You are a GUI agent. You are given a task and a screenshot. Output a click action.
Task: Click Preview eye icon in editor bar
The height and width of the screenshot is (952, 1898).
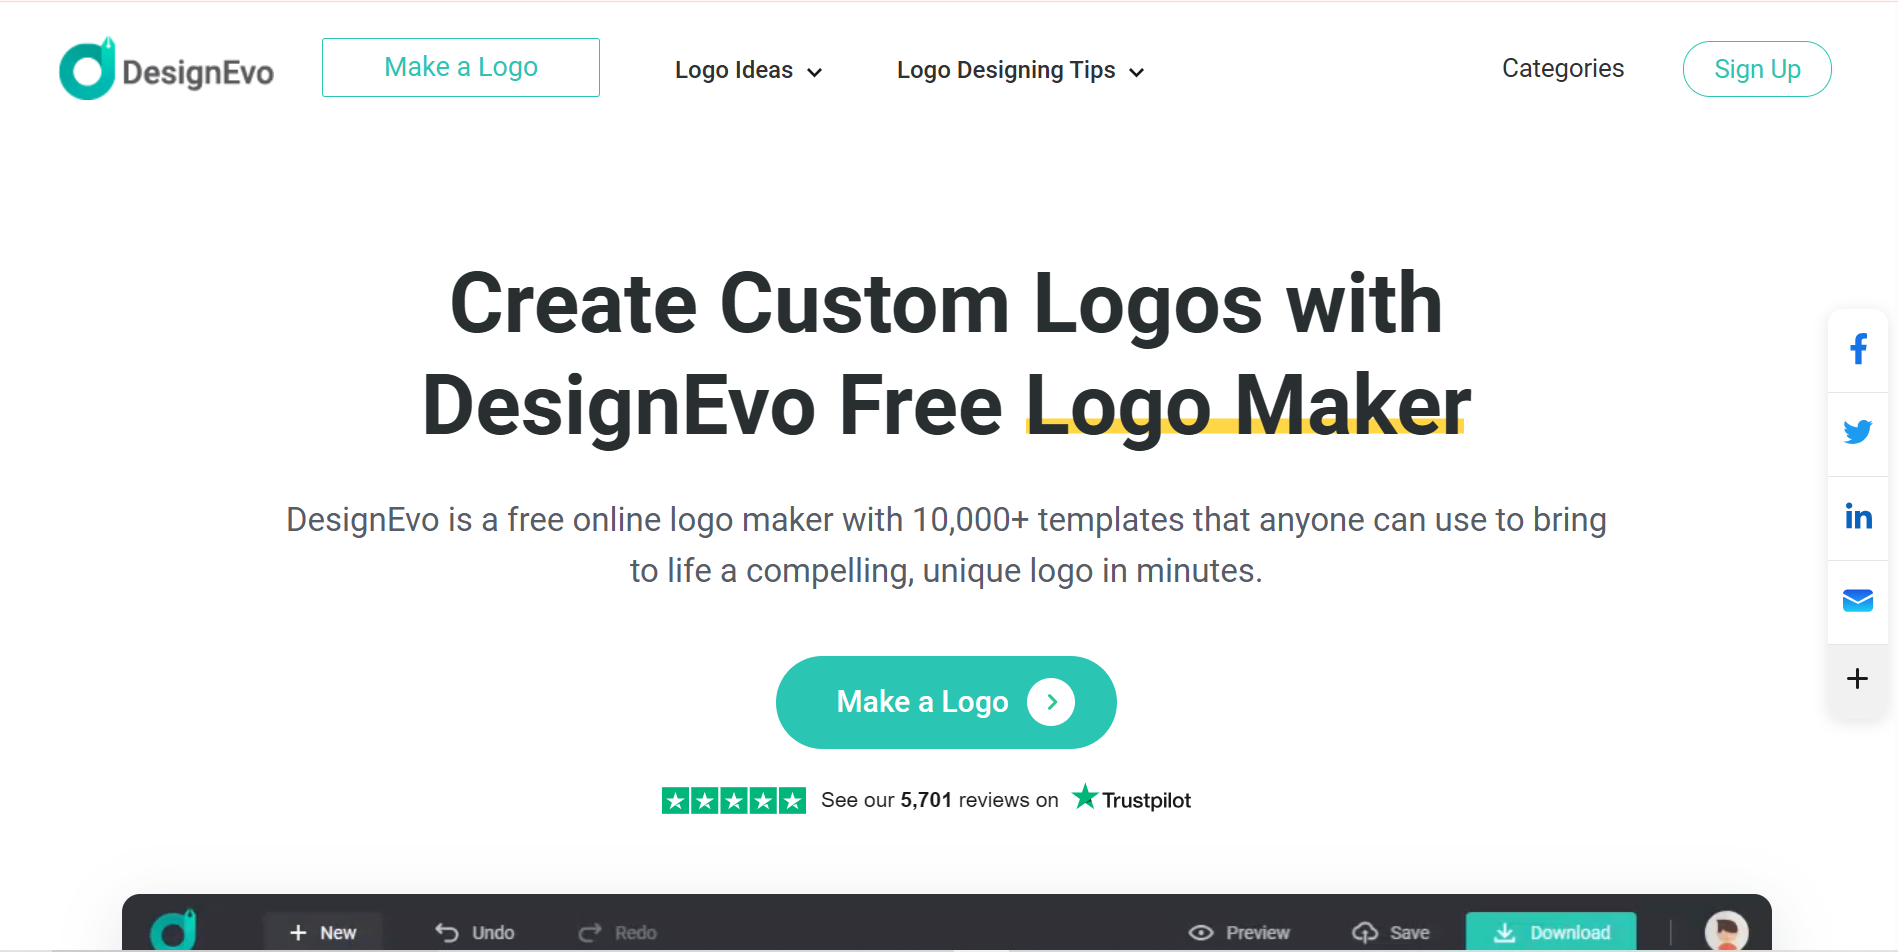click(1200, 932)
